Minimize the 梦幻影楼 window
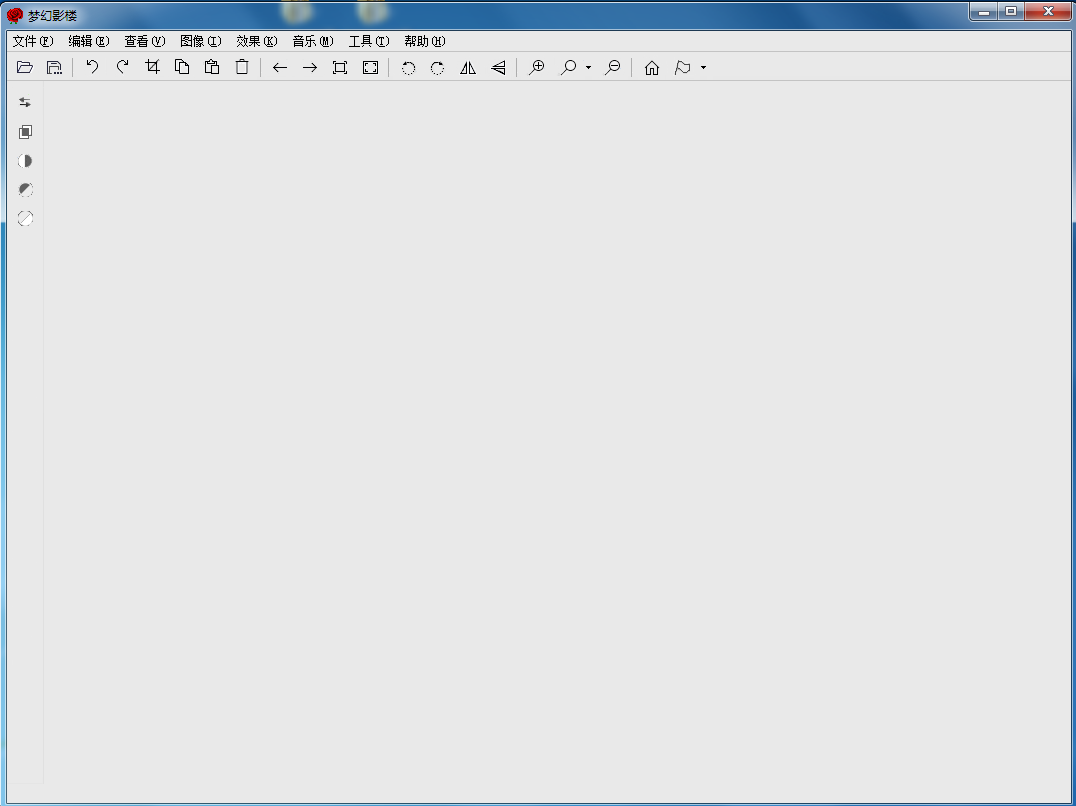The height and width of the screenshot is (806, 1076). point(983,12)
